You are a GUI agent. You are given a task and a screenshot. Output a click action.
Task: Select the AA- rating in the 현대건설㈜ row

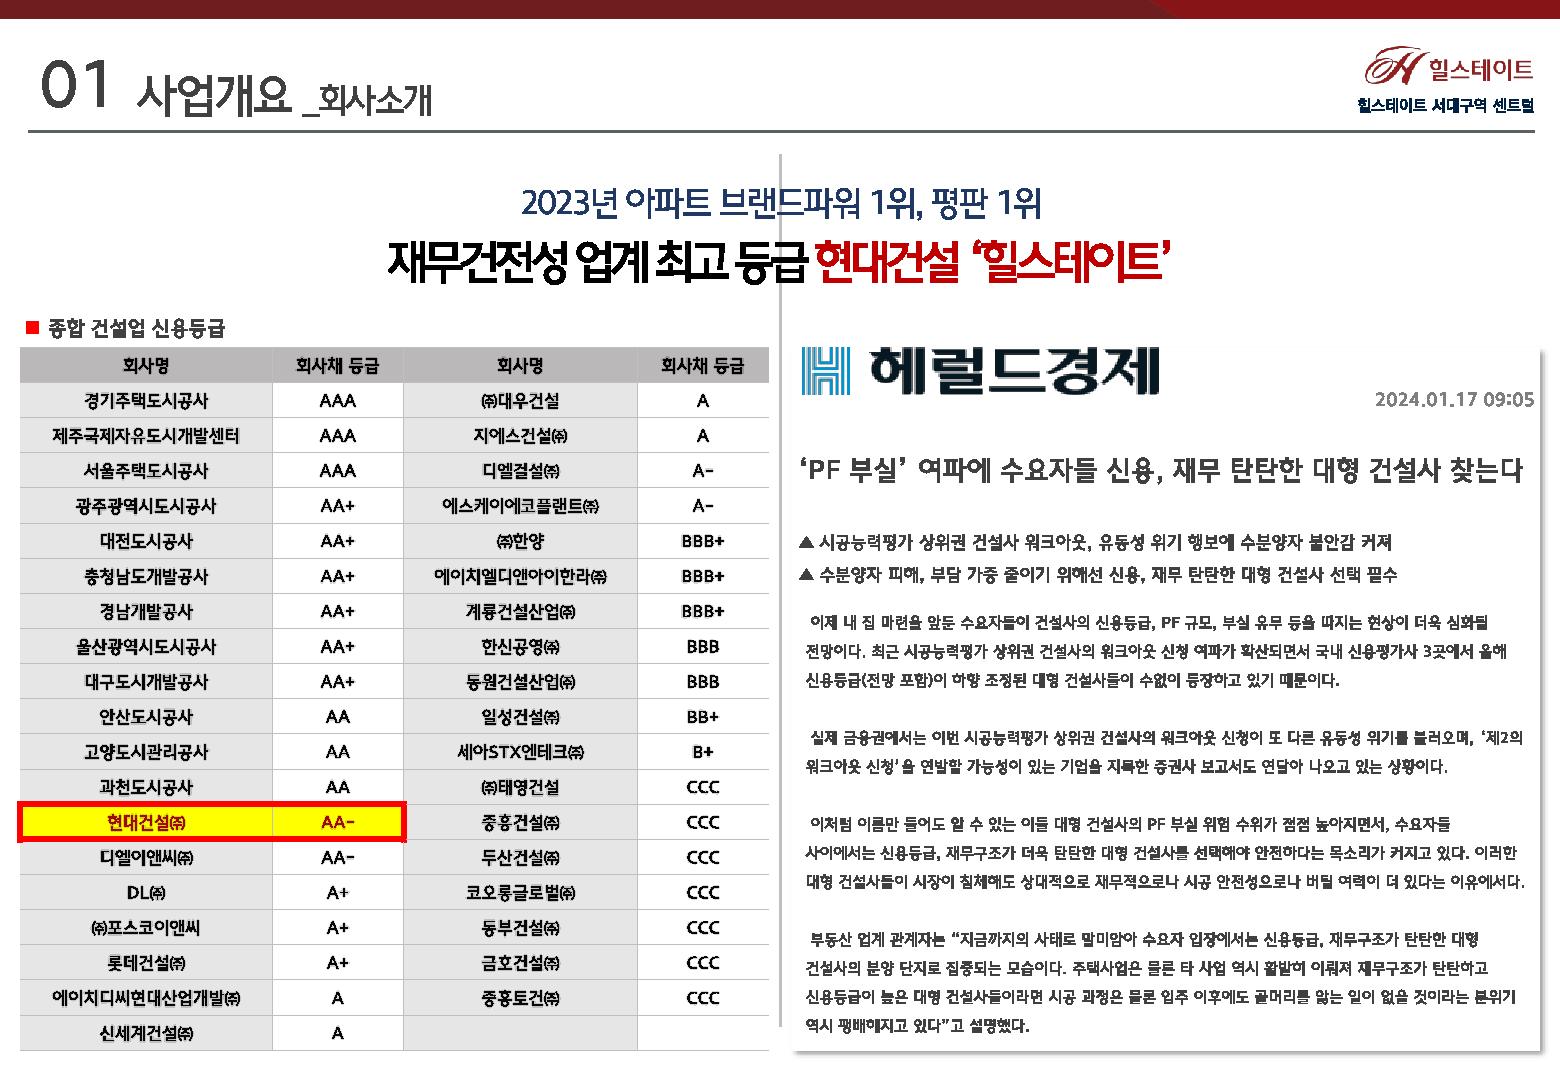coord(338,822)
